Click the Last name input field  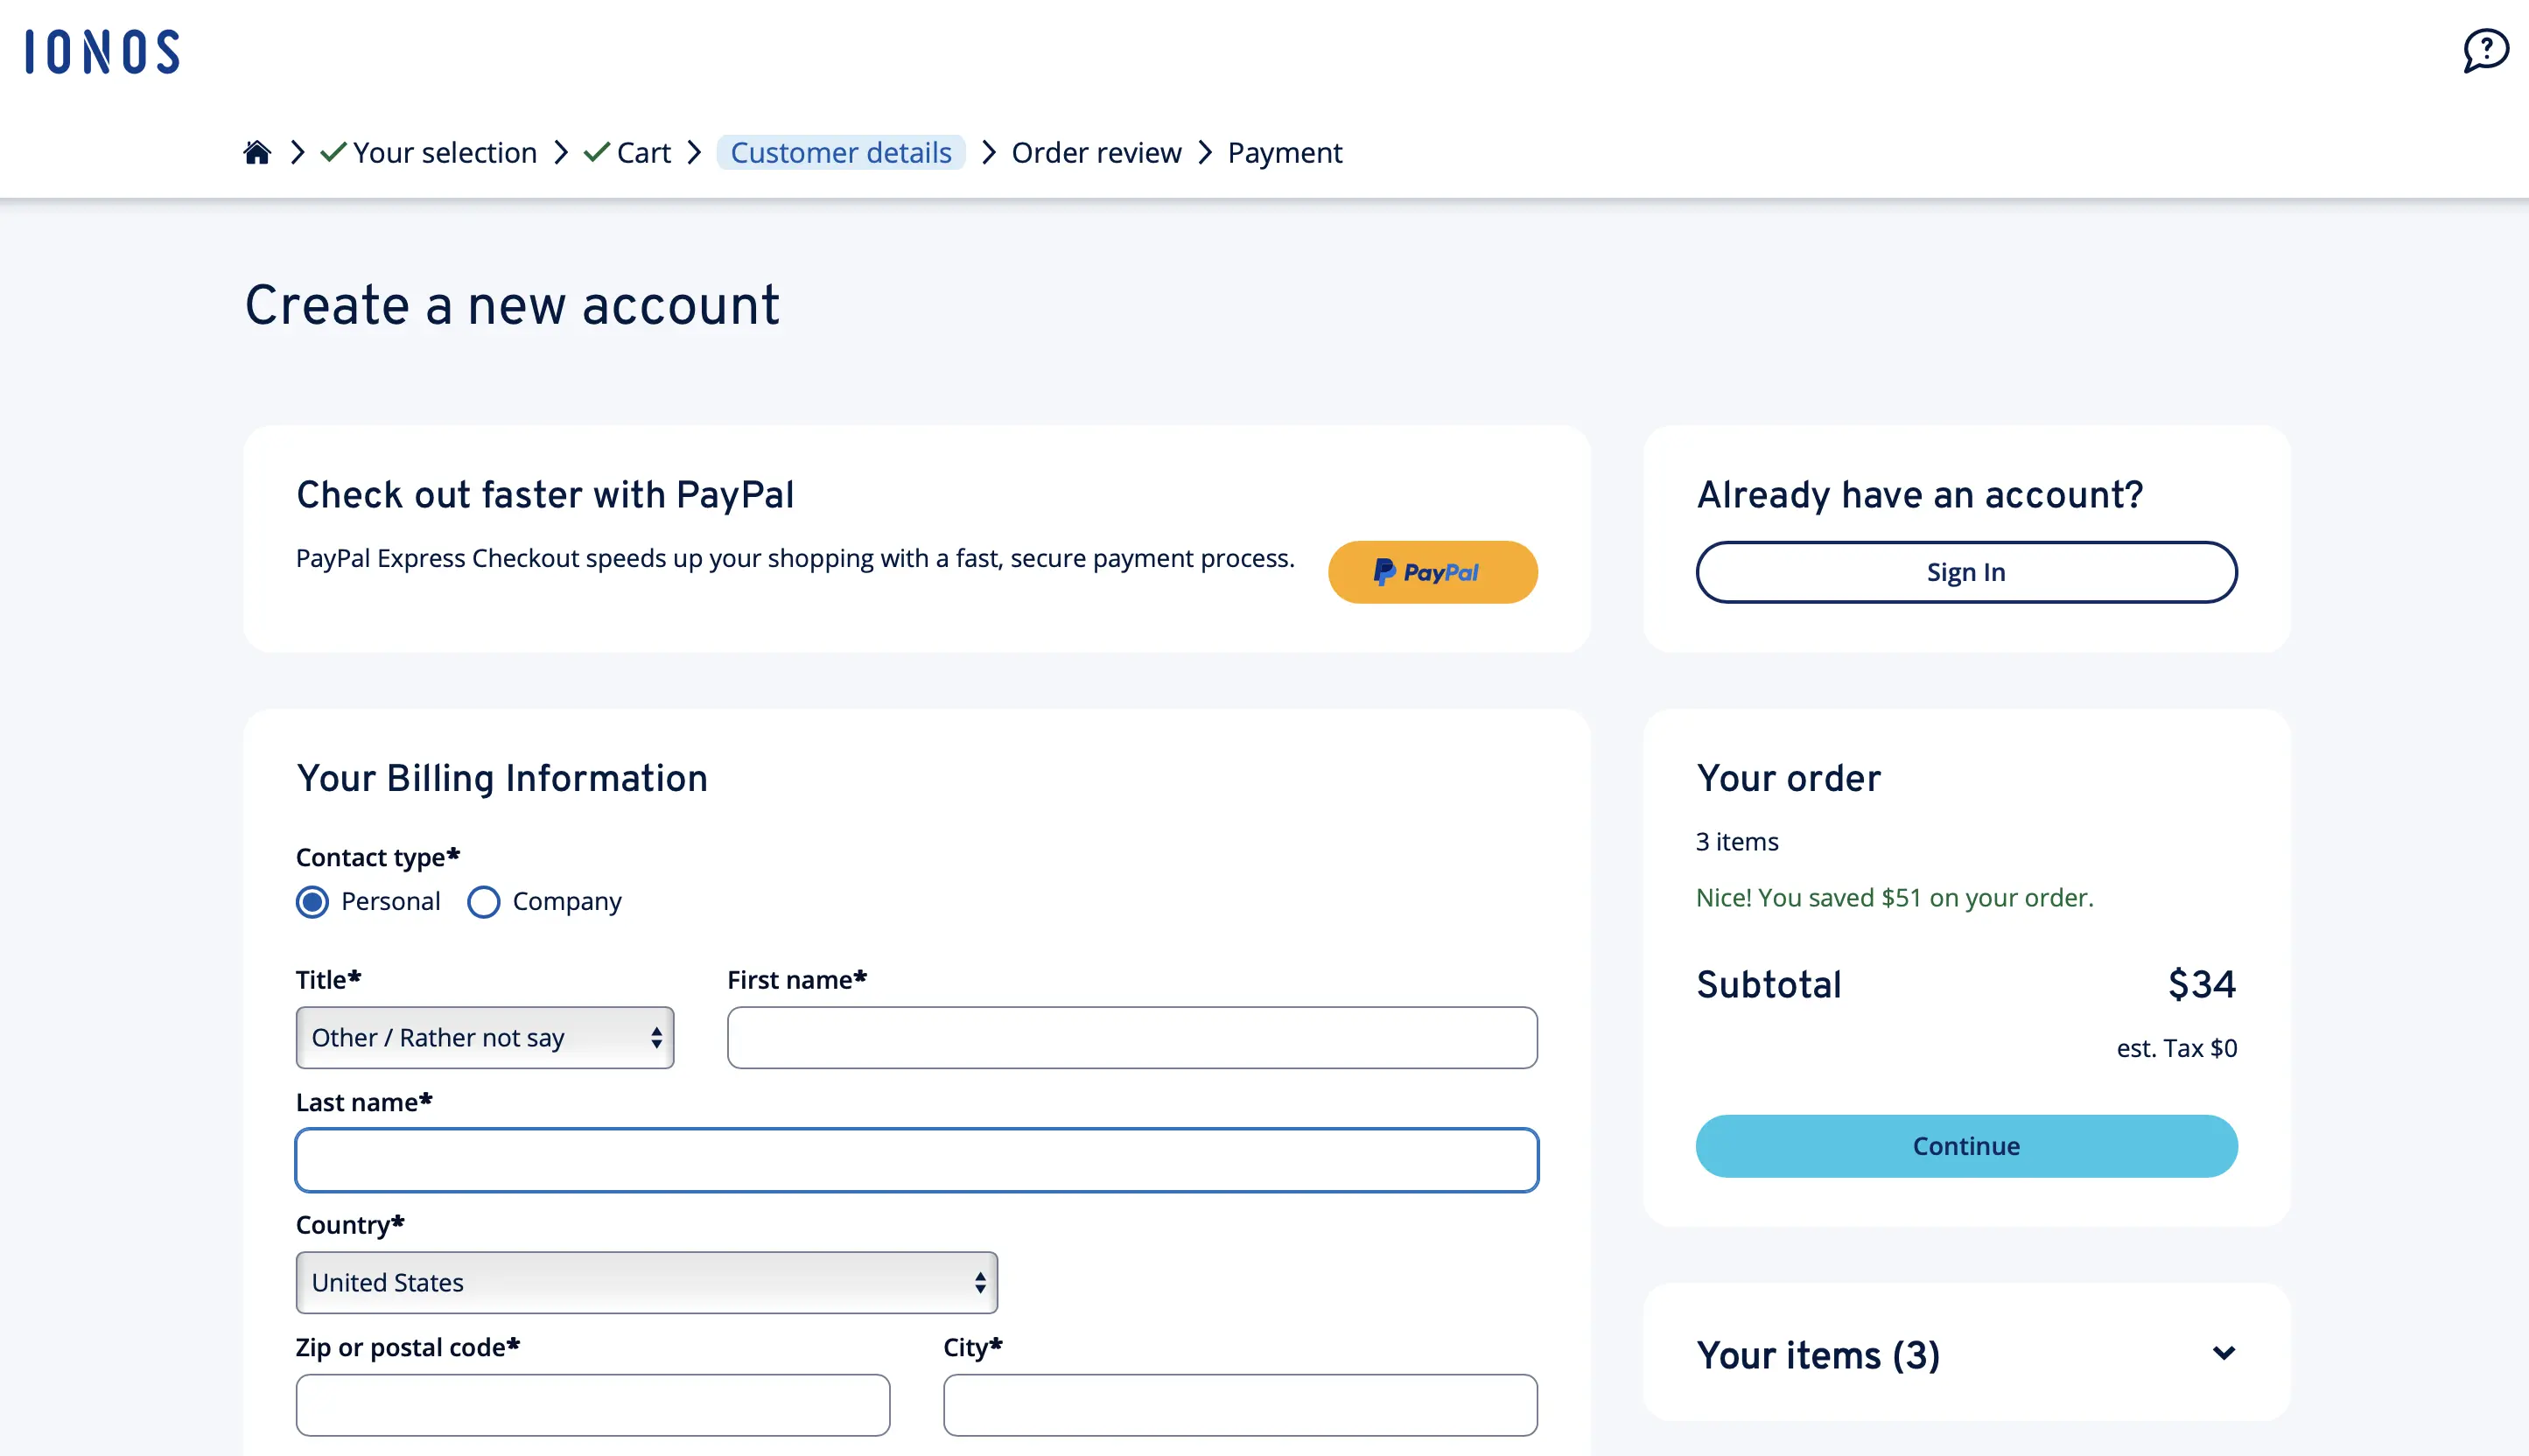point(916,1159)
